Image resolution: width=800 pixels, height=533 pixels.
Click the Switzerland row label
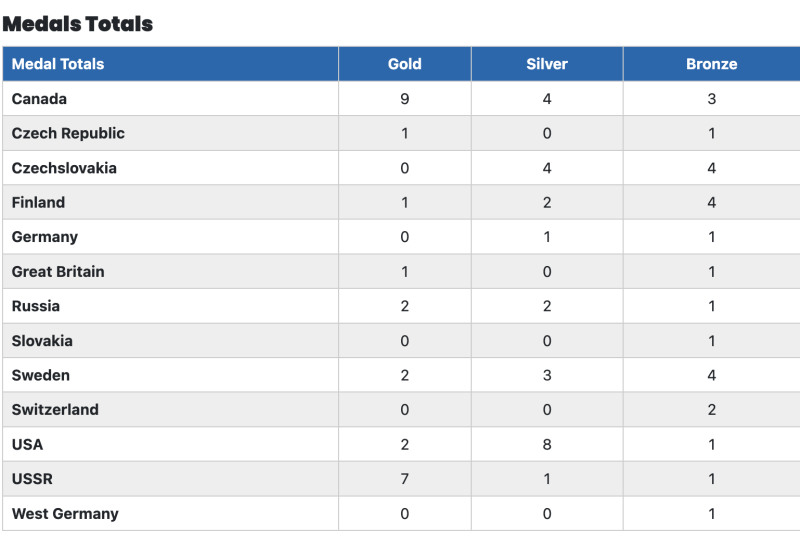55,410
